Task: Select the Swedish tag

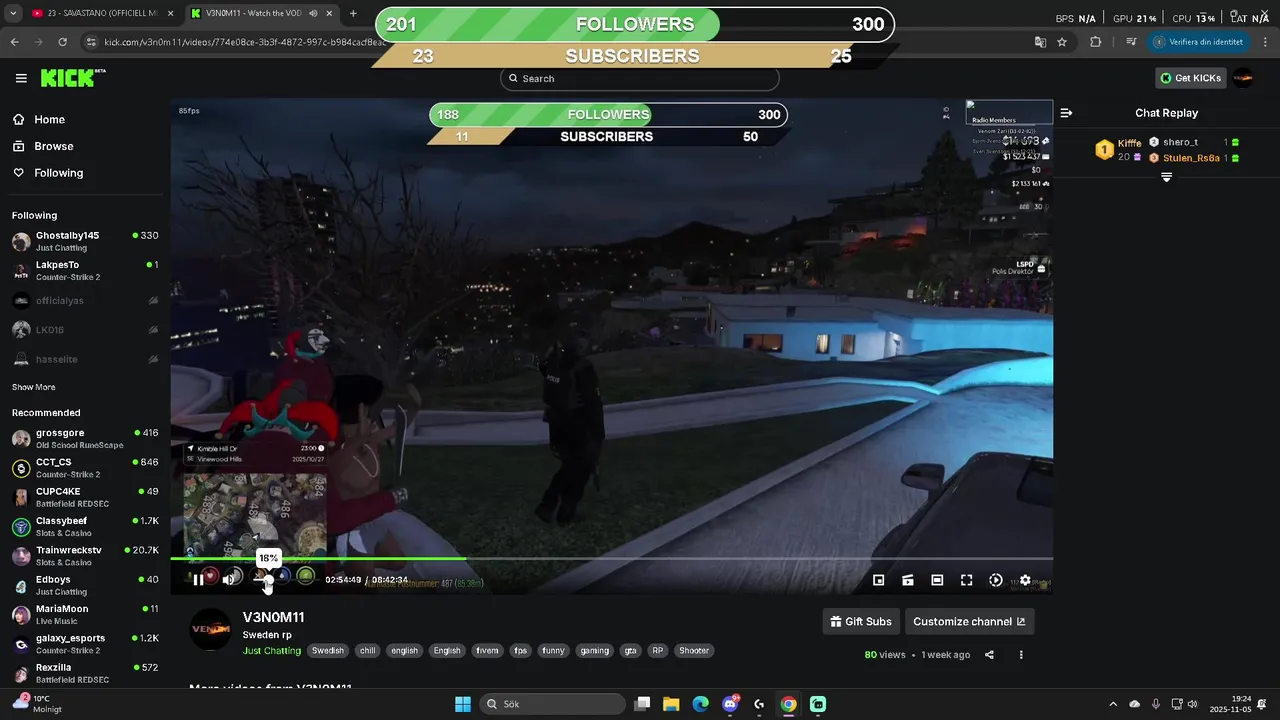Action: pos(327,651)
